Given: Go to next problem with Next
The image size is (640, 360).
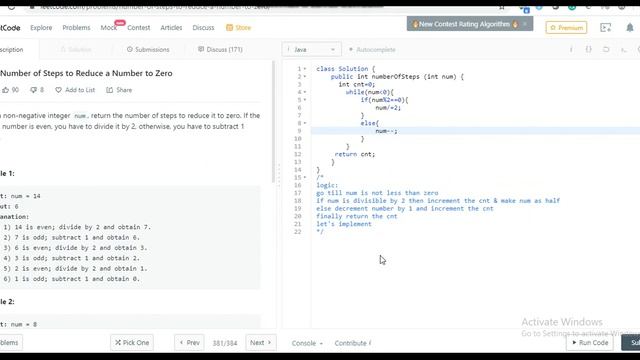Looking at the screenshot, I should pyautogui.click(x=260, y=342).
